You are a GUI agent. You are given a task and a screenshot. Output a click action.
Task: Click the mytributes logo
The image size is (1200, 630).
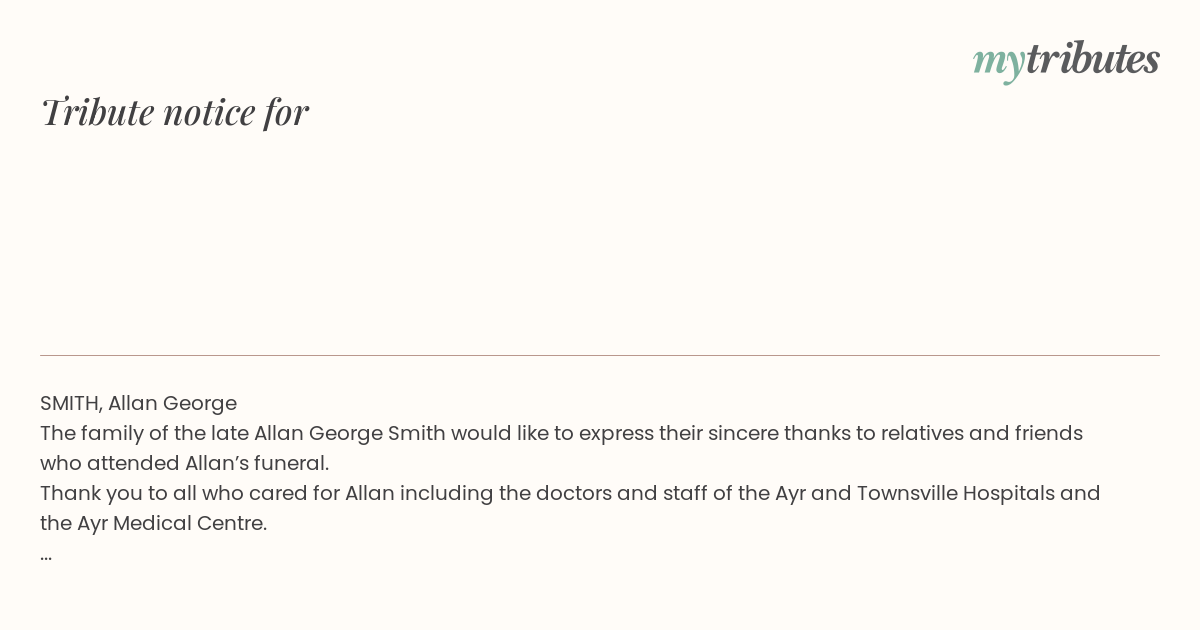tap(1066, 60)
